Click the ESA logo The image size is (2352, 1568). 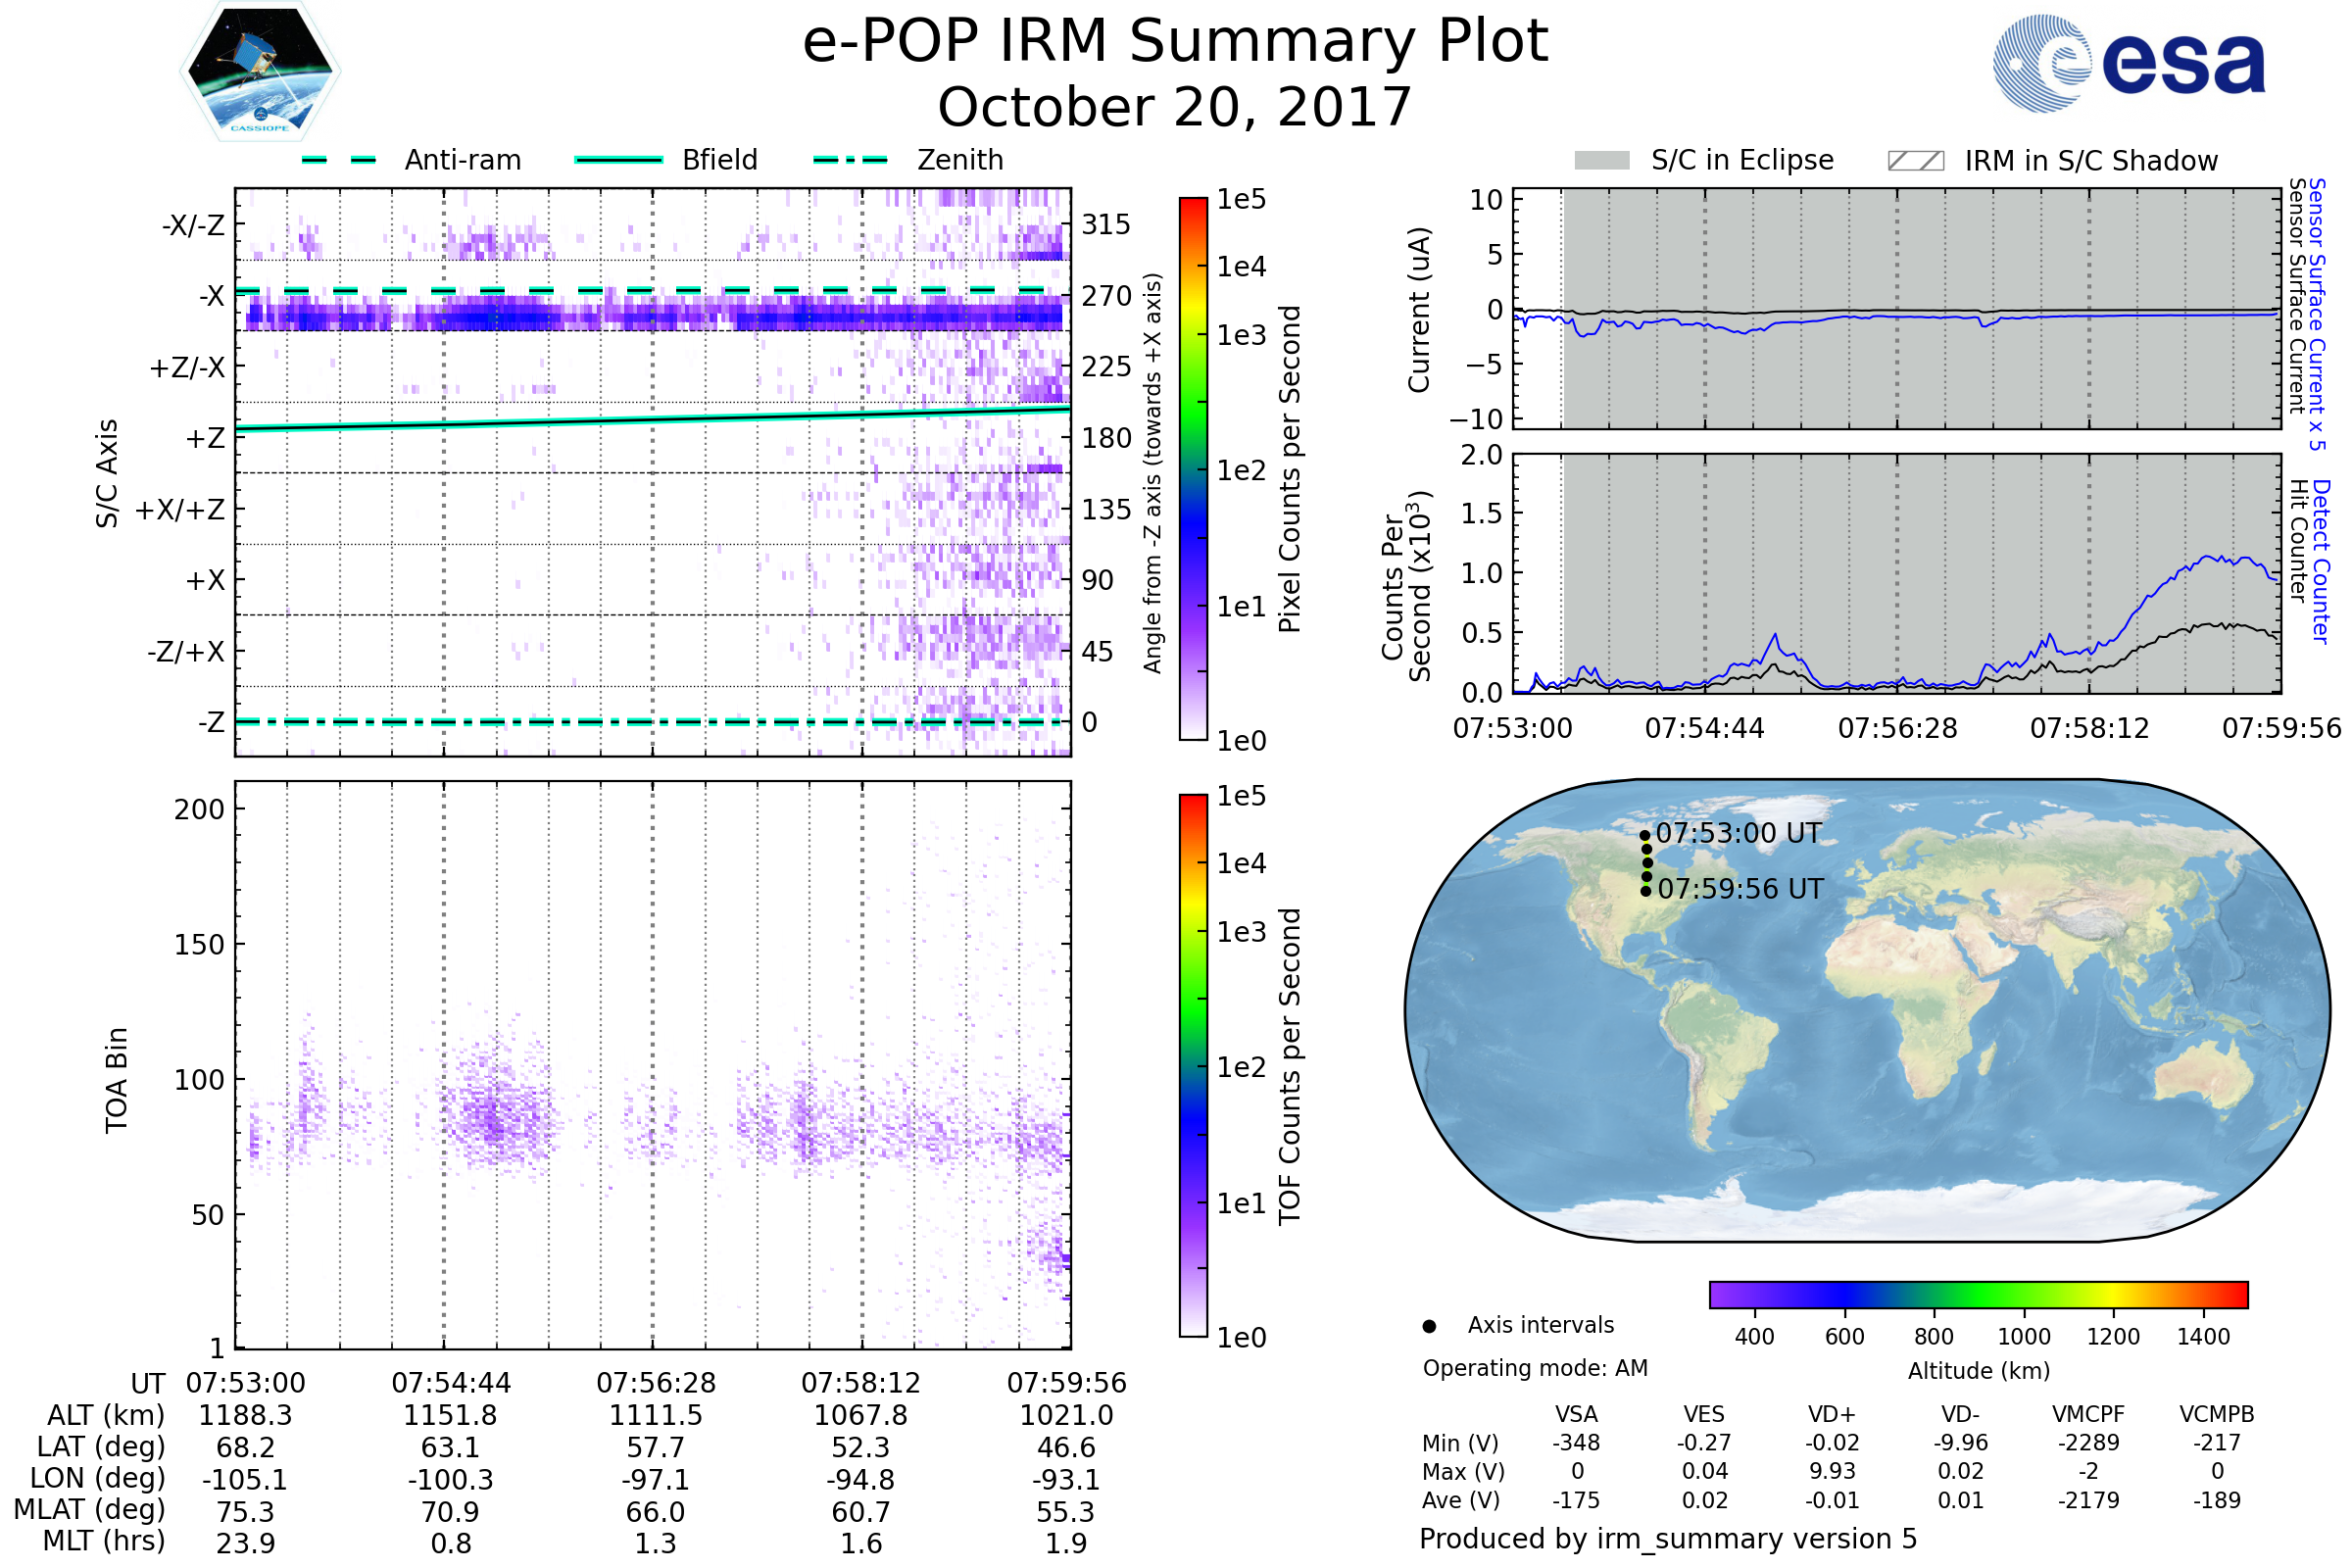pos(2129,63)
